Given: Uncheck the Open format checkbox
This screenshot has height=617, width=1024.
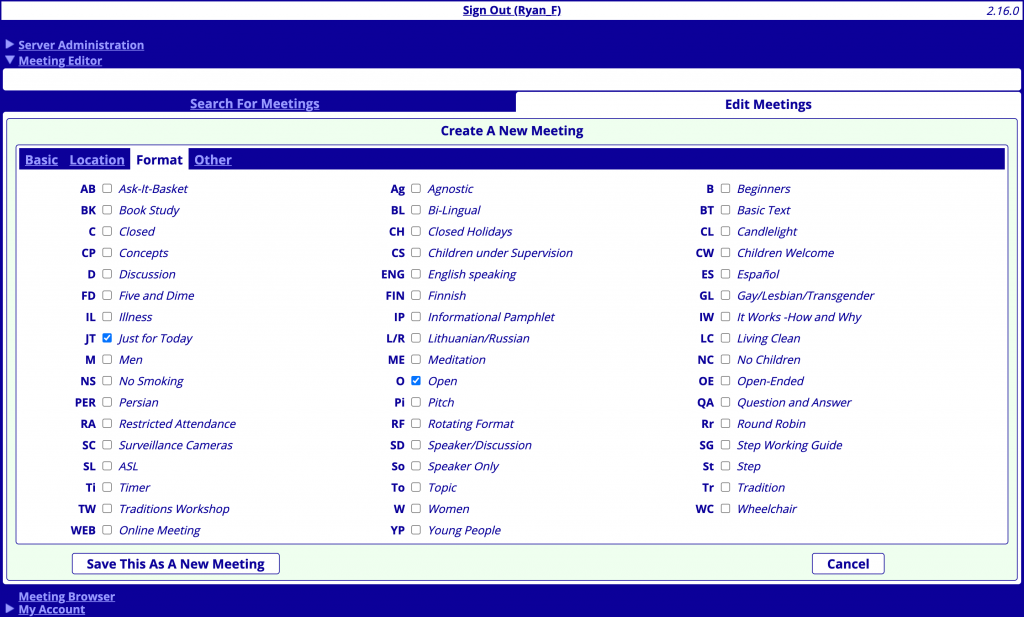Looking at the screenshot, I should coord(416,381).
